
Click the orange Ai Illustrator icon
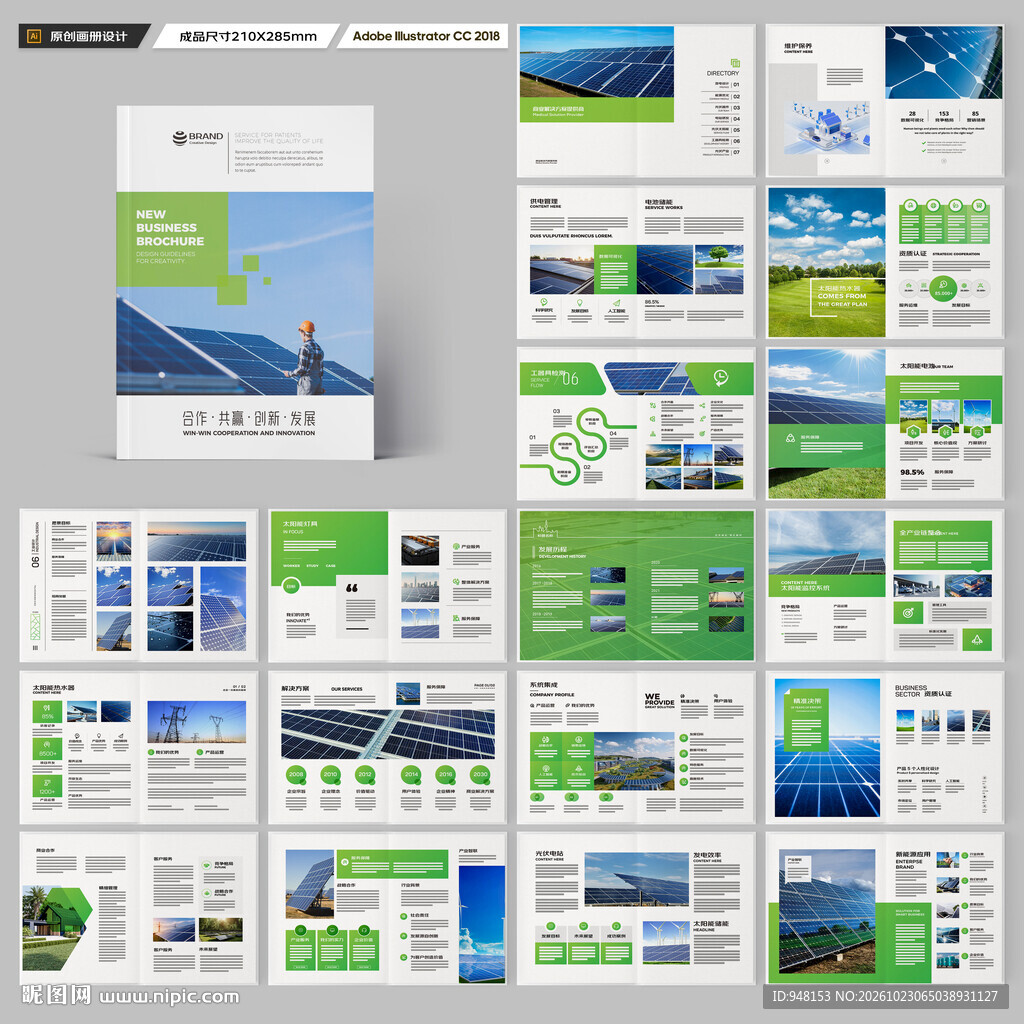(34, 36)
